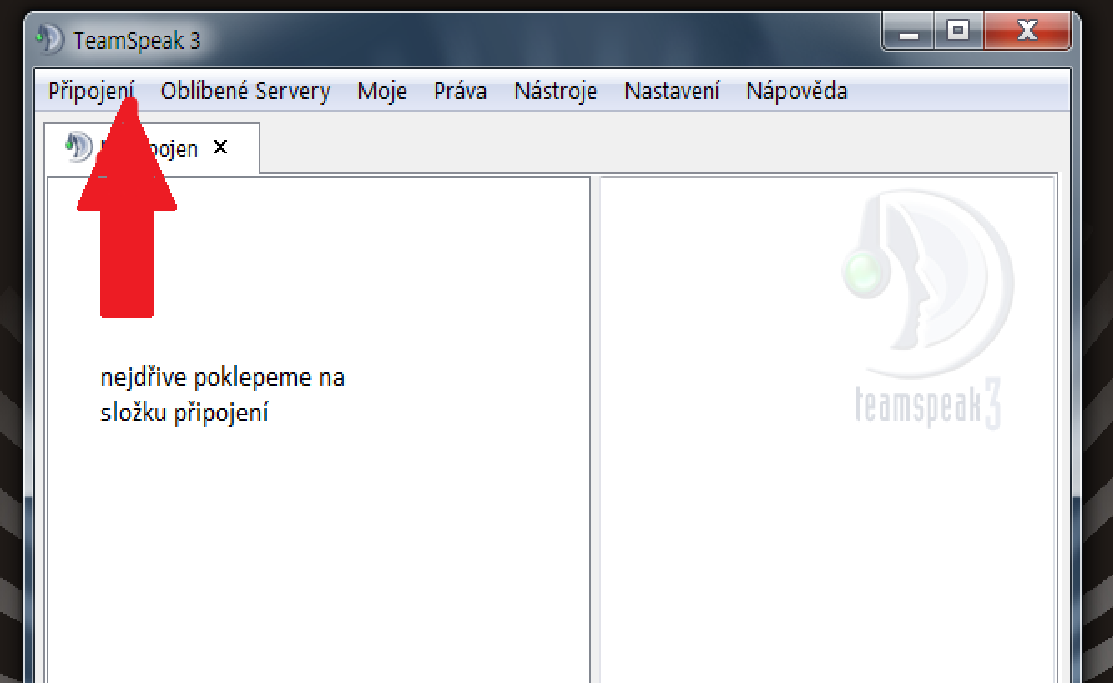Image resolution: width=1113 pixels, height=683 pixels.
Task: Open the Připojení menu
Action: point(90,92)
